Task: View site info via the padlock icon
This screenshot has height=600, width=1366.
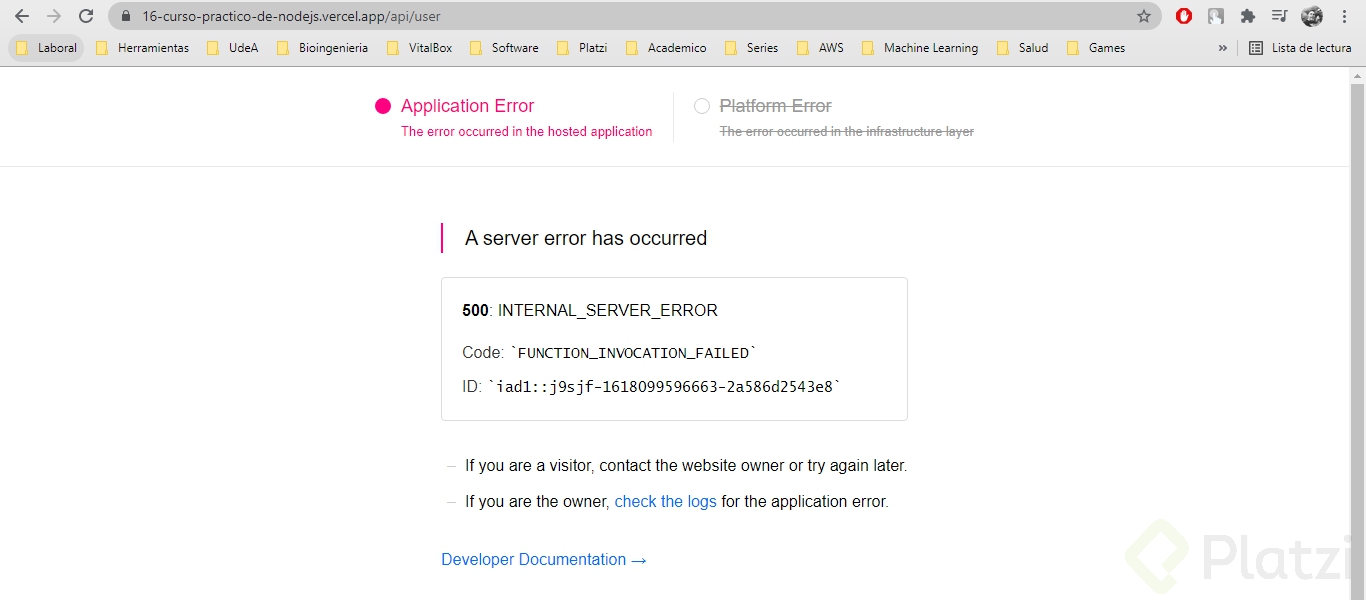Action: 126,16
